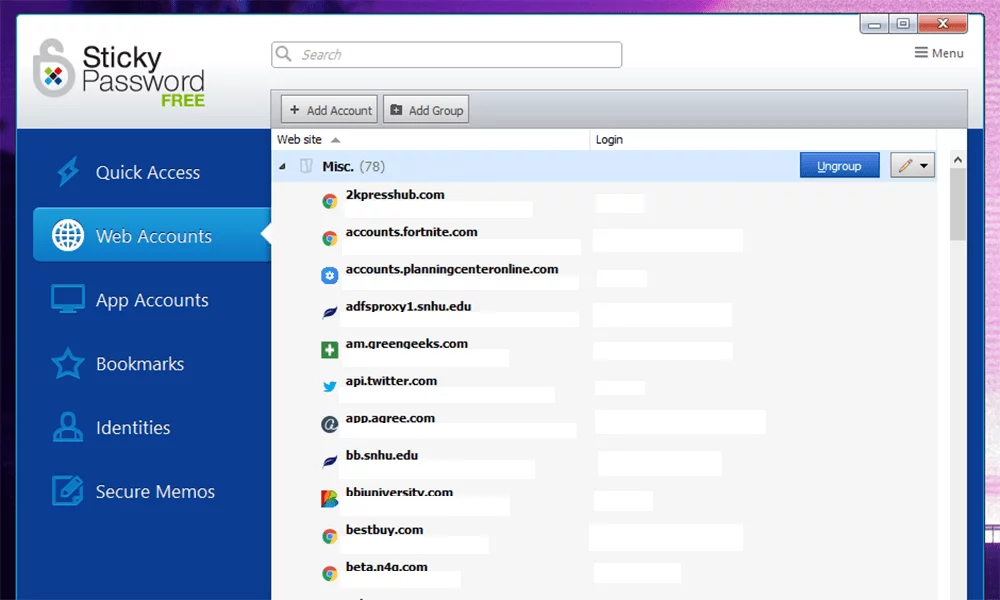The width and height of the screenshot is (1000, 600).
Task: Click the App Accounts monitor icon
Action: (x=68, y=300)
